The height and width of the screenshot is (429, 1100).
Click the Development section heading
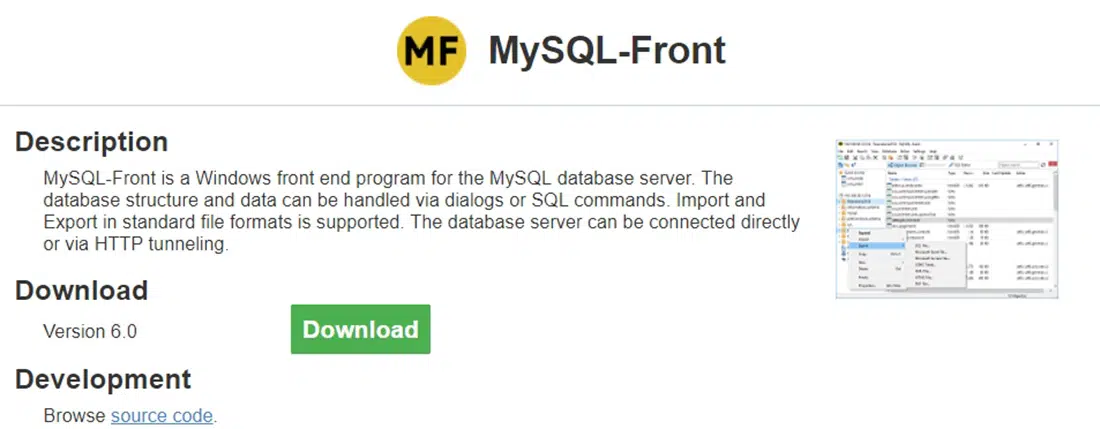coord(103,380)
